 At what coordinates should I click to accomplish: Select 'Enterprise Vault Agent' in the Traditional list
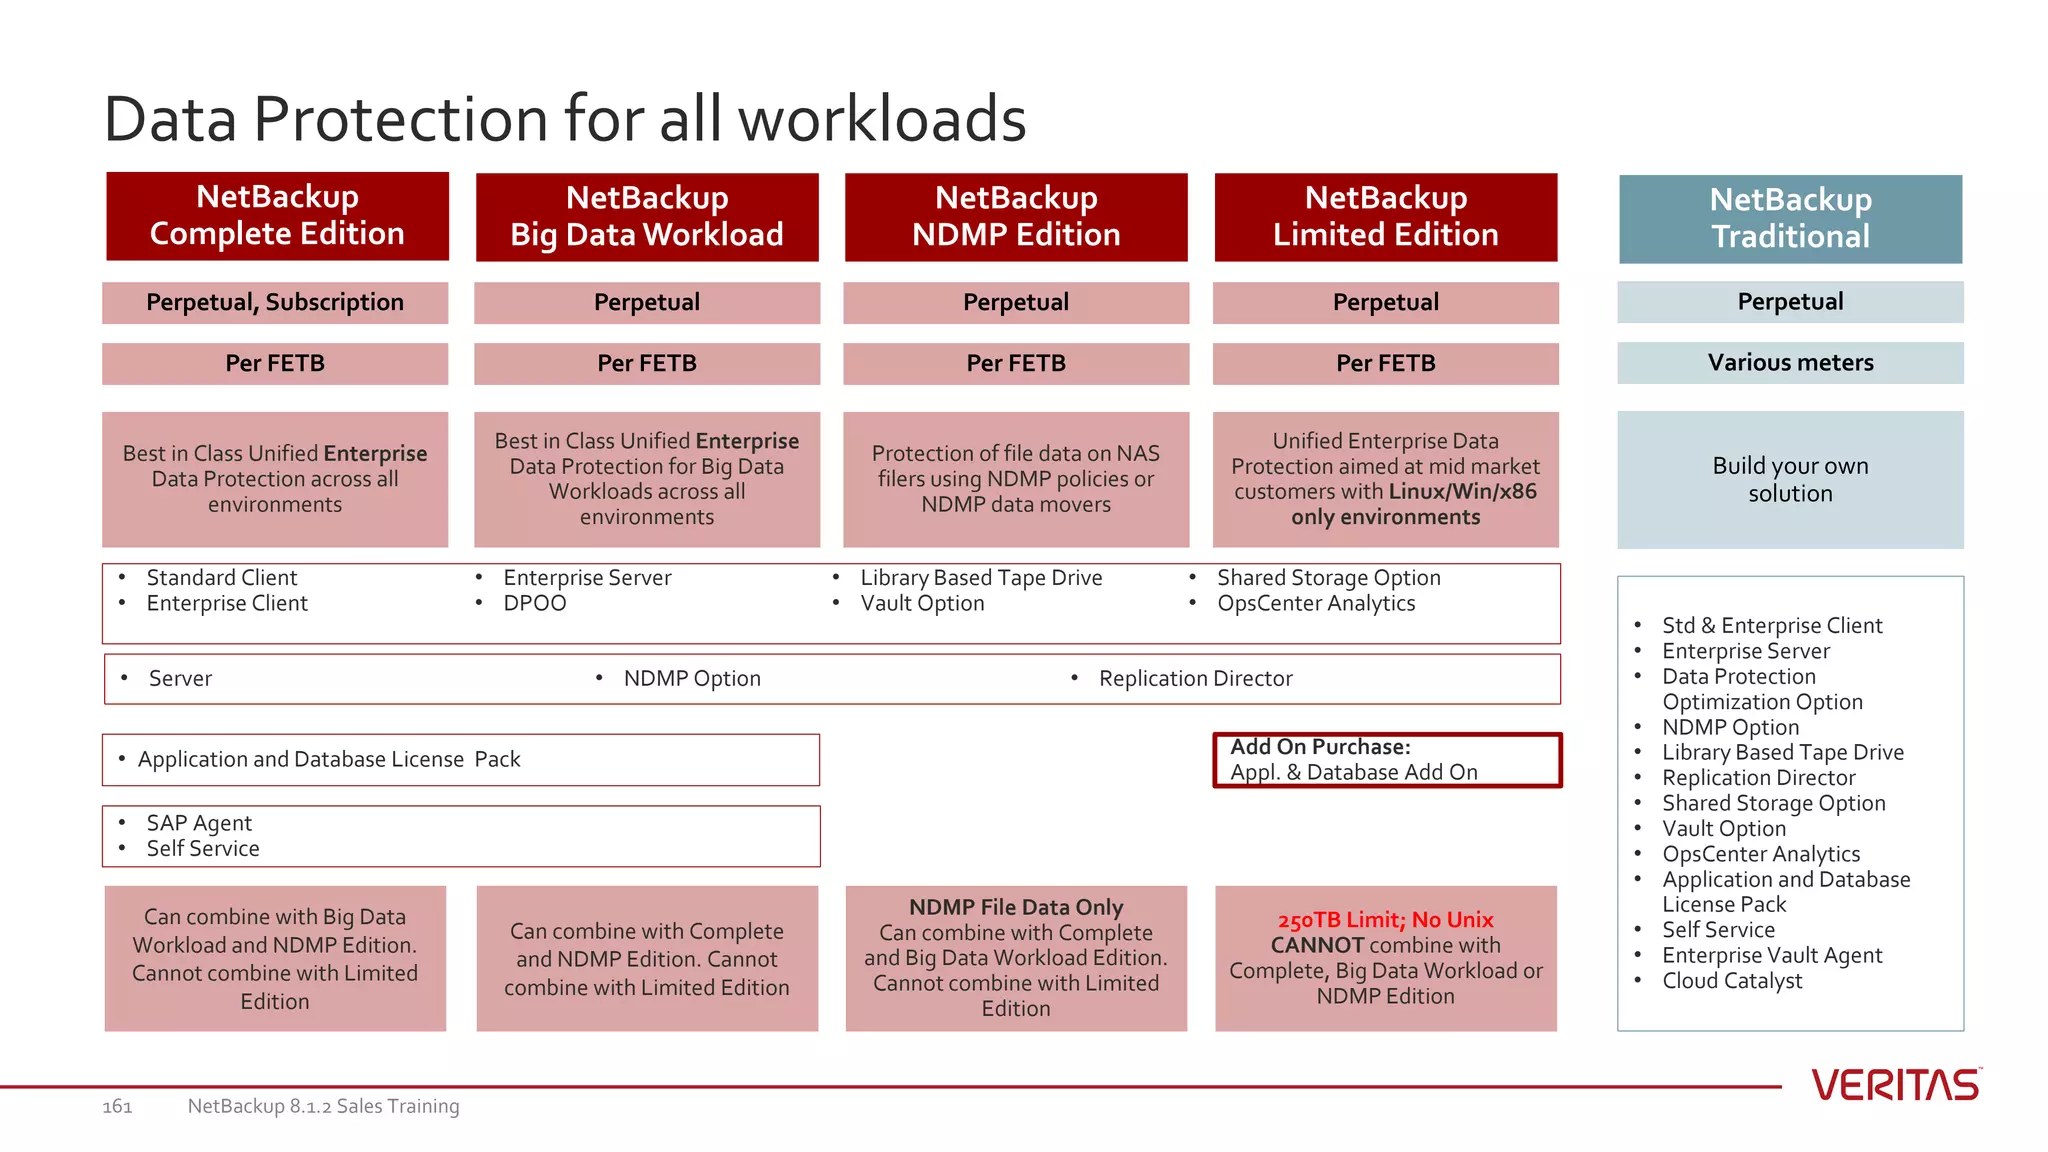coord(1772,956)
